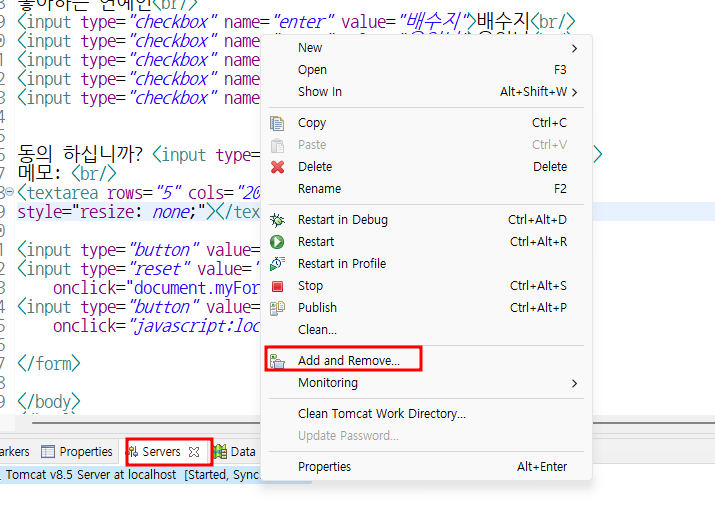
Task: Click the Restart in Profile icon
Action: [x=277, y=264]
